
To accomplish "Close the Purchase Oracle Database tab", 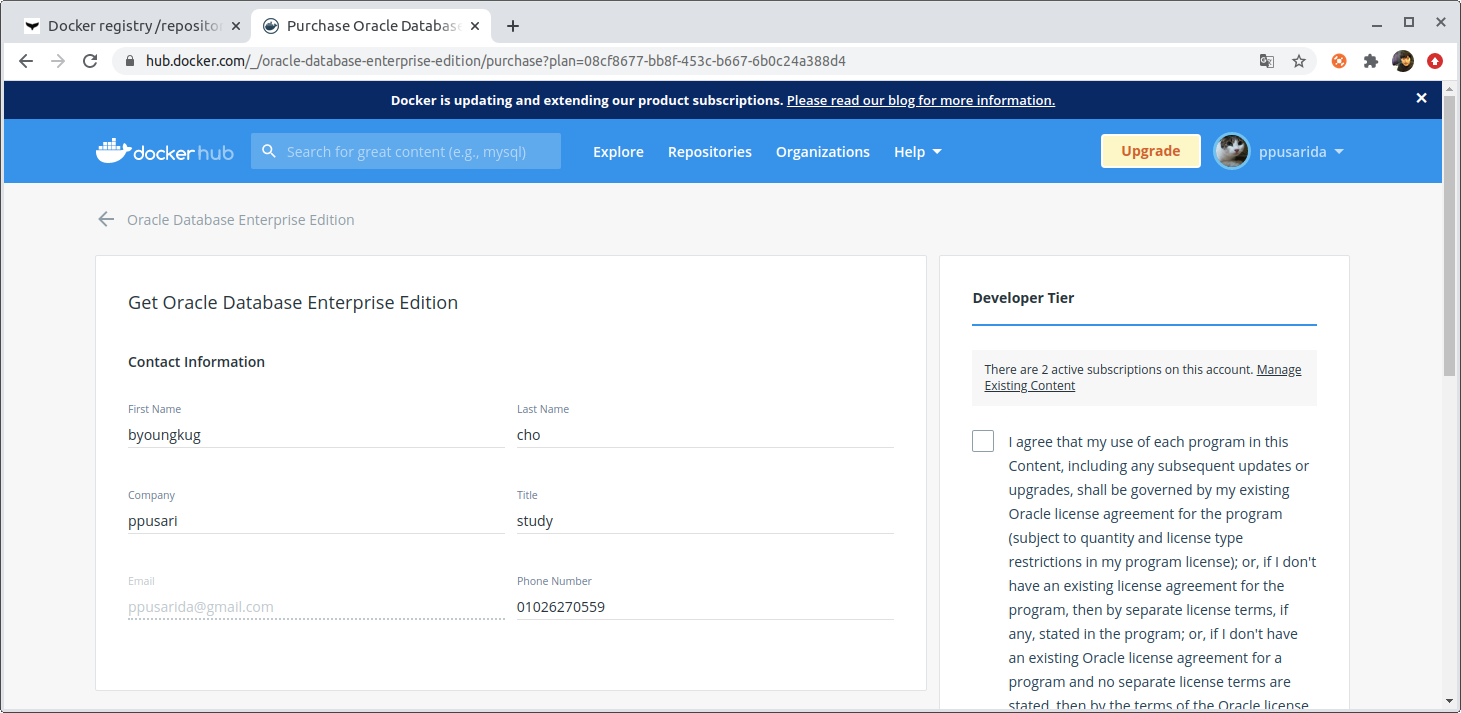I will coord(475,26).
